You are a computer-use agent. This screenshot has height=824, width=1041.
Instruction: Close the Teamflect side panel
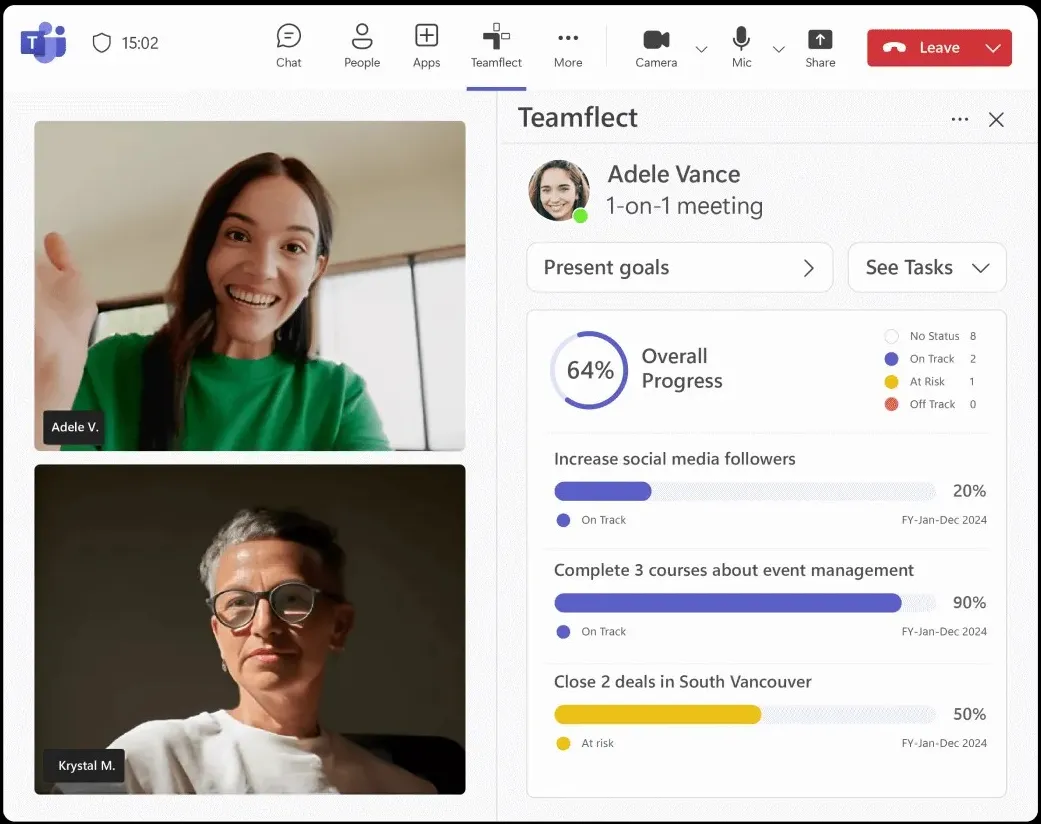[996, 120]
